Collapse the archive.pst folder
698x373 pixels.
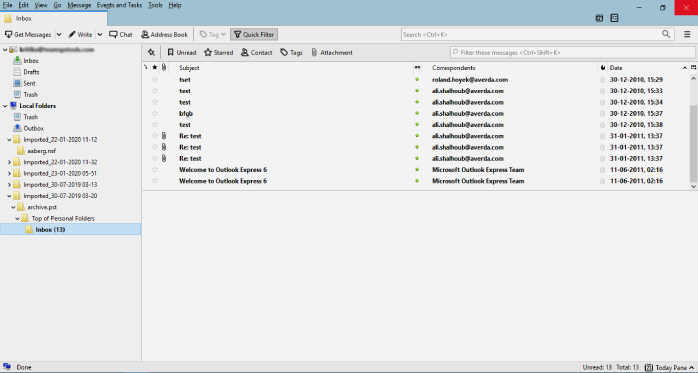pos(13,207)
